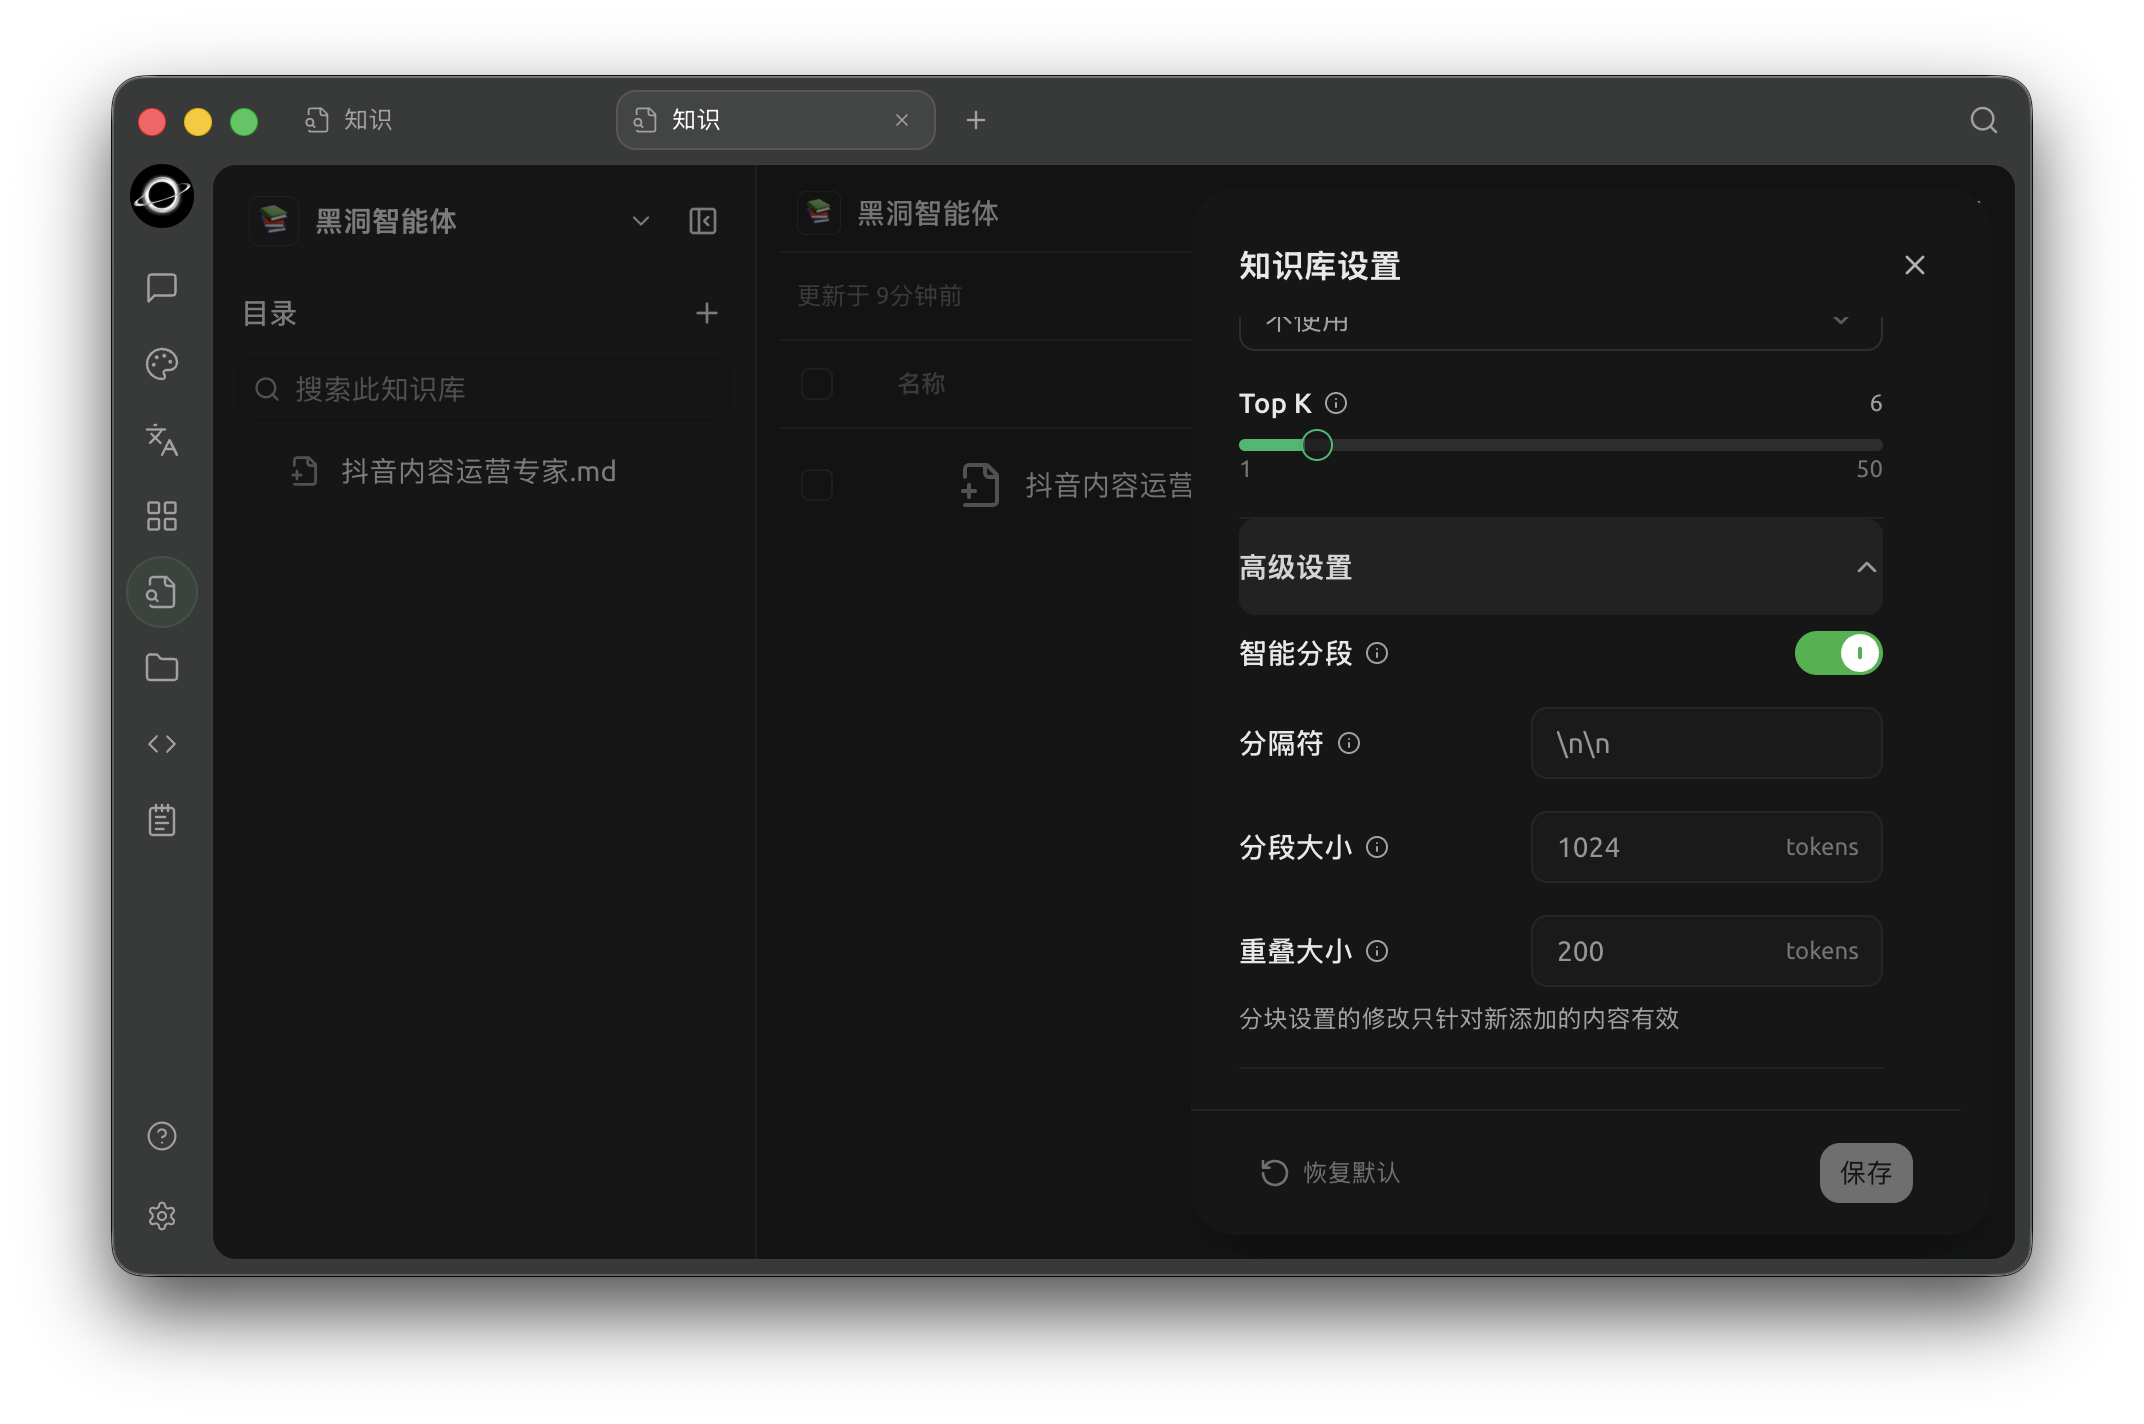
Task: Switch to the first 知识 tab
Action: click(348, 120)
